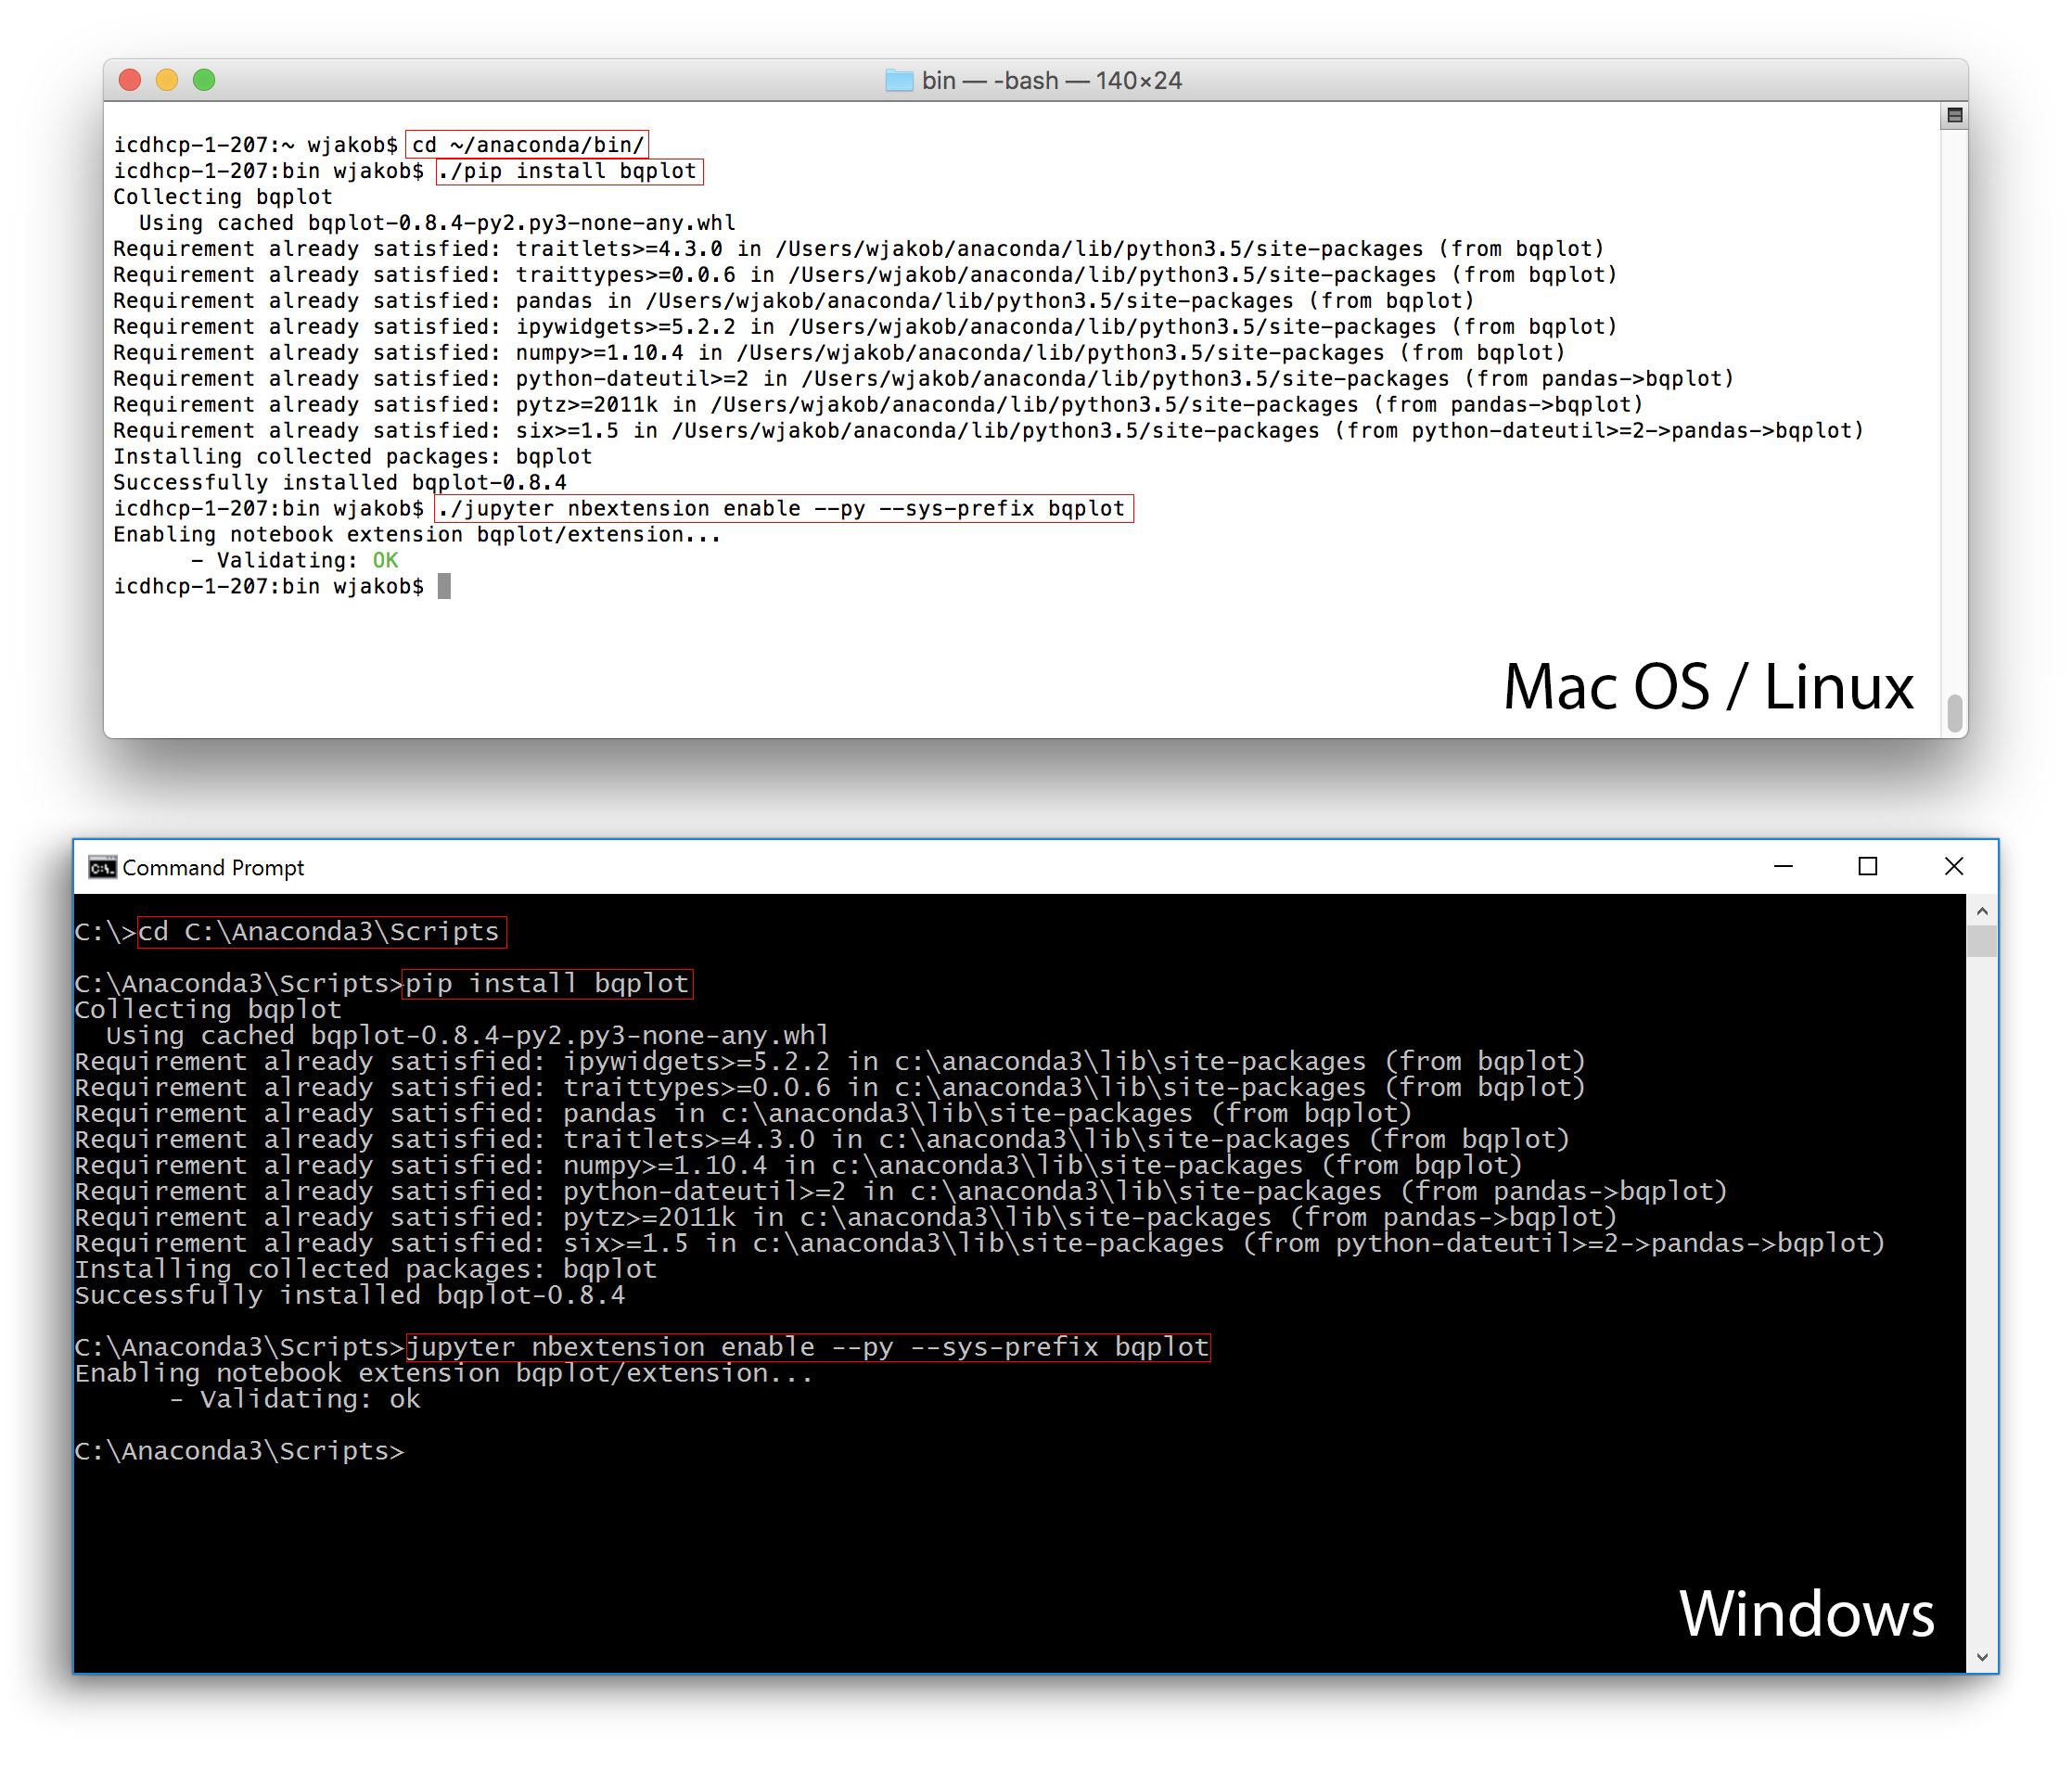Click the red close button on Mac terminal
Image resolution: width=2072 pixels, height=1772 pixels.
pos(130,80)
